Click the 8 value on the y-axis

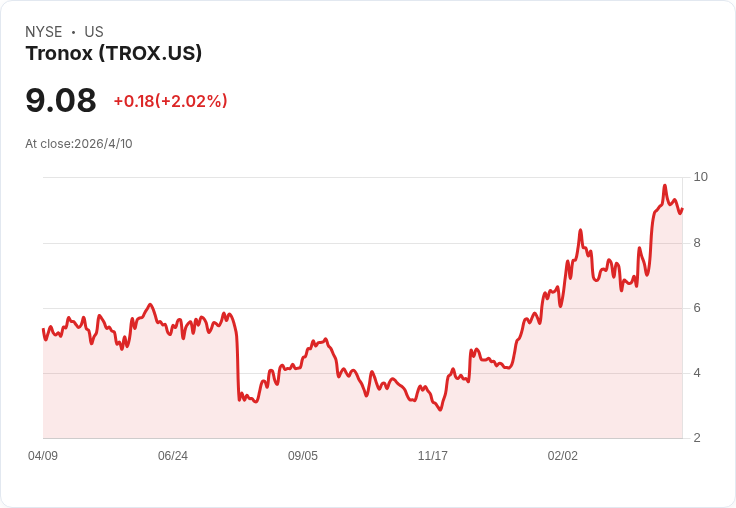tap(697, 243)
